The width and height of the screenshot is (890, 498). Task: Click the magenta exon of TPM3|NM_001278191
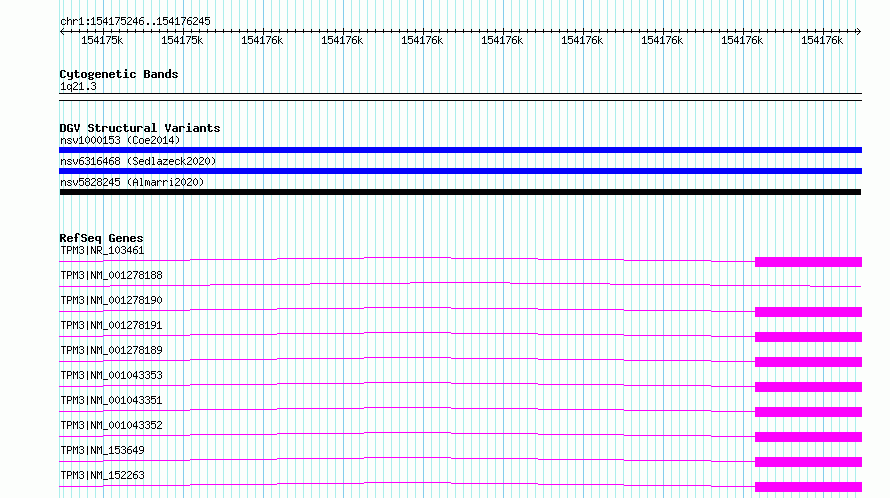(808, 337)
